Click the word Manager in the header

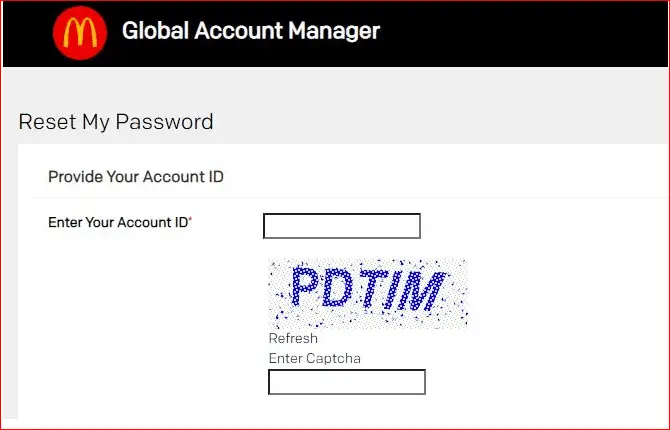tap(334, 31)
